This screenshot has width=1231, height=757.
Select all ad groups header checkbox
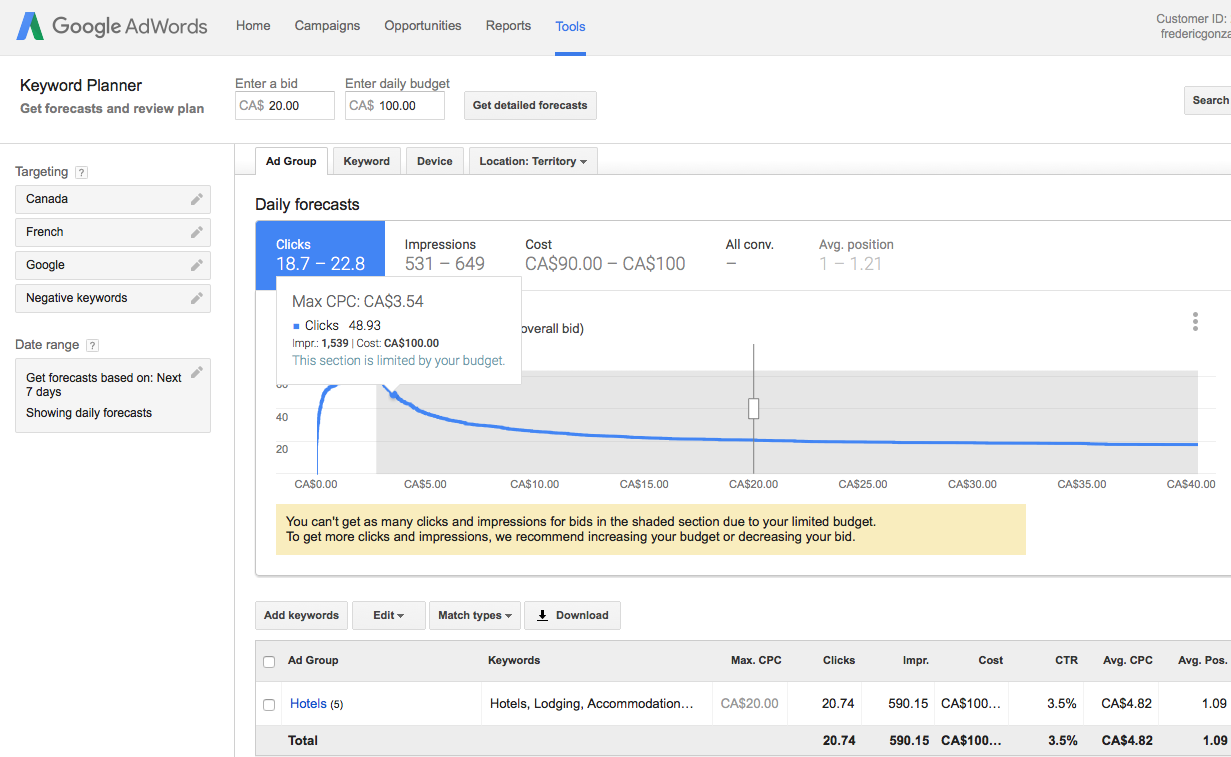pyautogui.click(x=269, y=661)
